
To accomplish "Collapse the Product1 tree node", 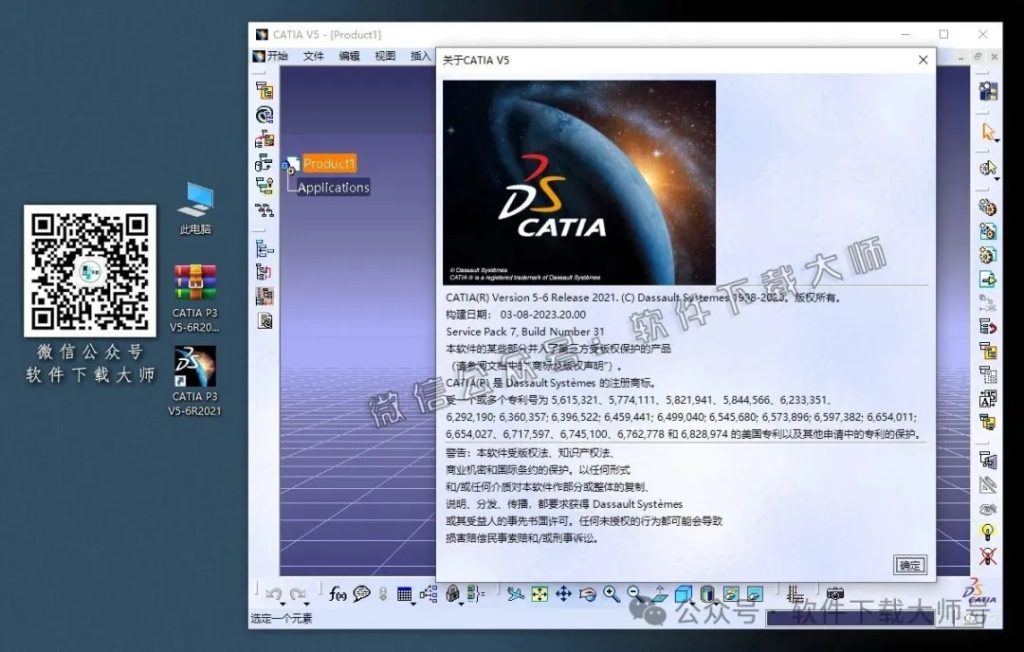I will click(285, 165).
